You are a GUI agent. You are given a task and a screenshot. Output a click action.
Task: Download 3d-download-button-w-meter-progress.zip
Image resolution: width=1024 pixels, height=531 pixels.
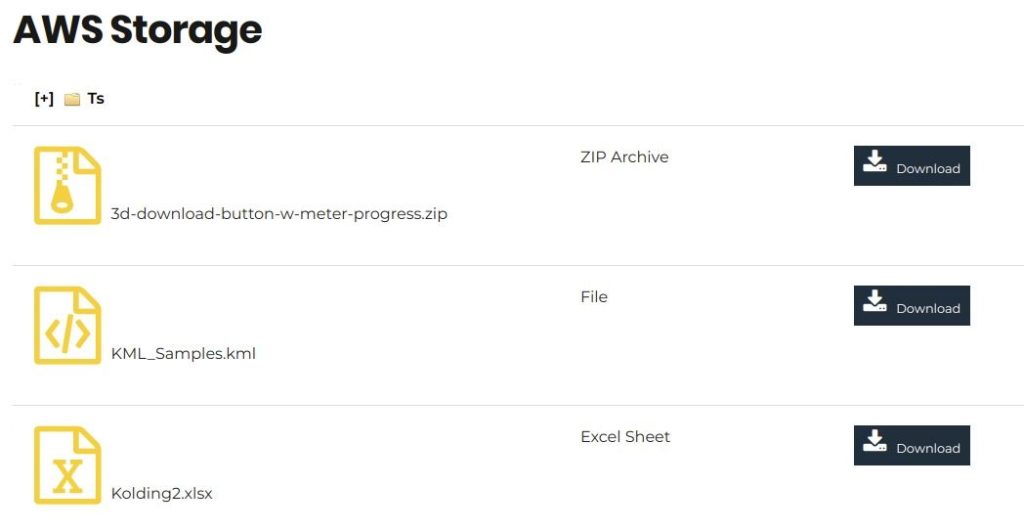pyautogui.click(x=912, y=166)
